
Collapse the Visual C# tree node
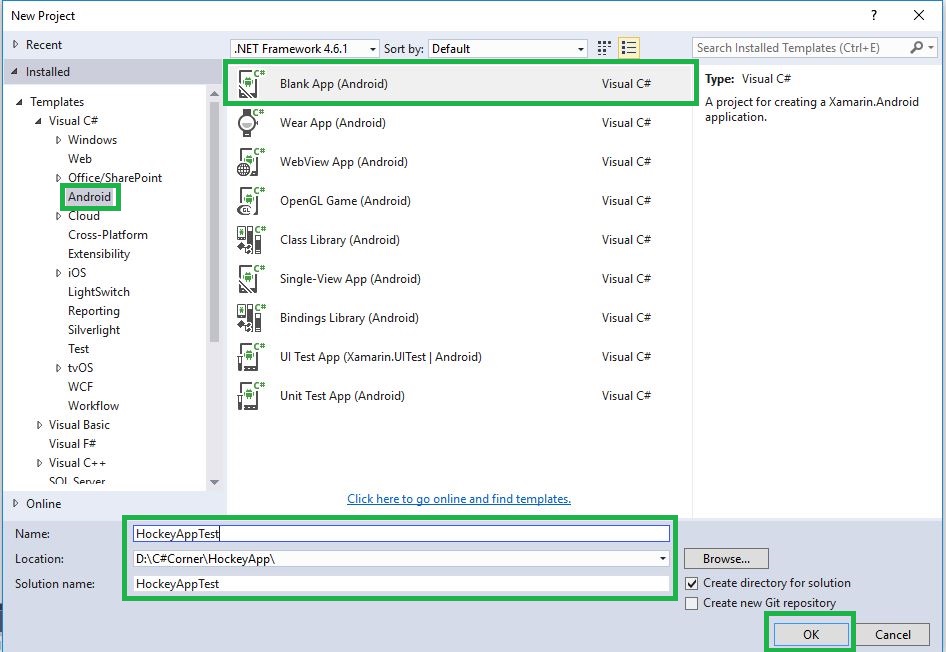38,121
